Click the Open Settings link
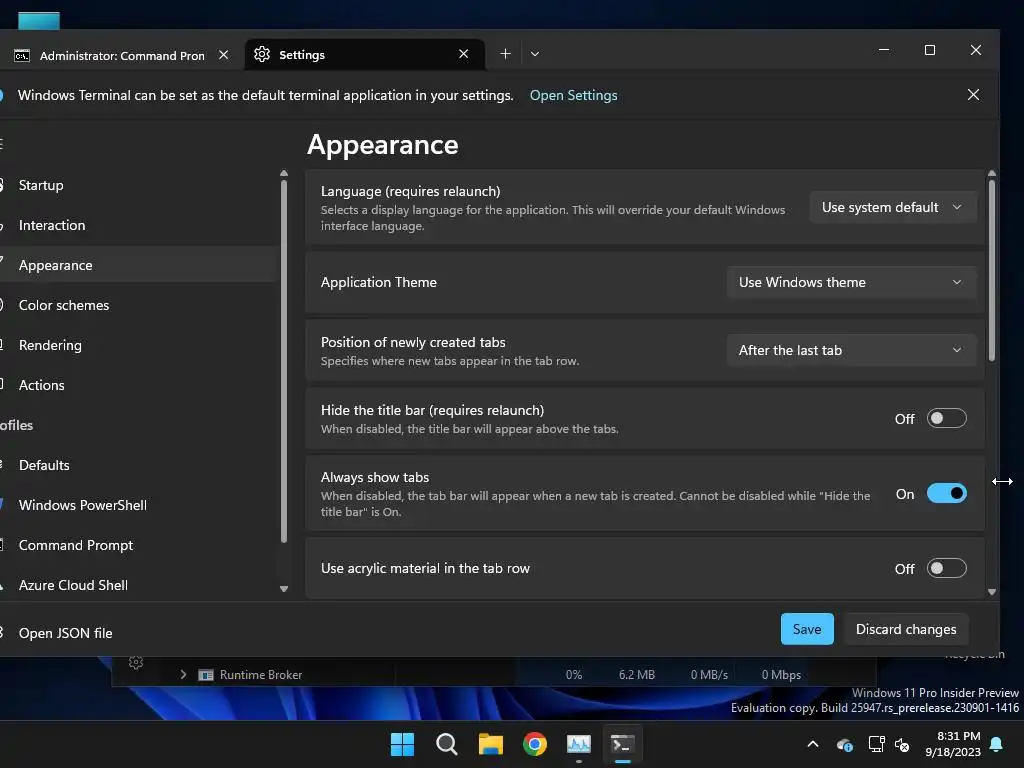 click(573, 95)
